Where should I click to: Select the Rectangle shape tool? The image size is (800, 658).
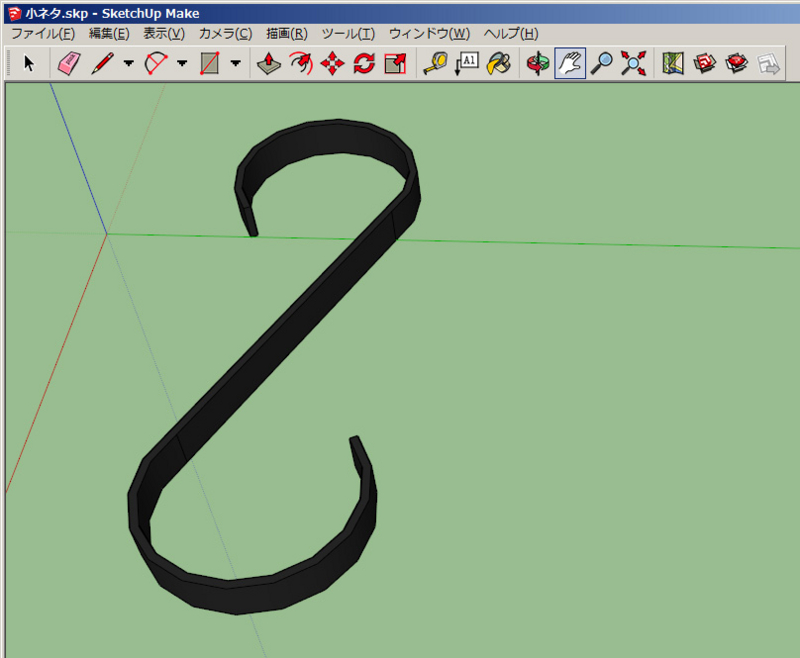pyautogui.click(x=210, y=63)
